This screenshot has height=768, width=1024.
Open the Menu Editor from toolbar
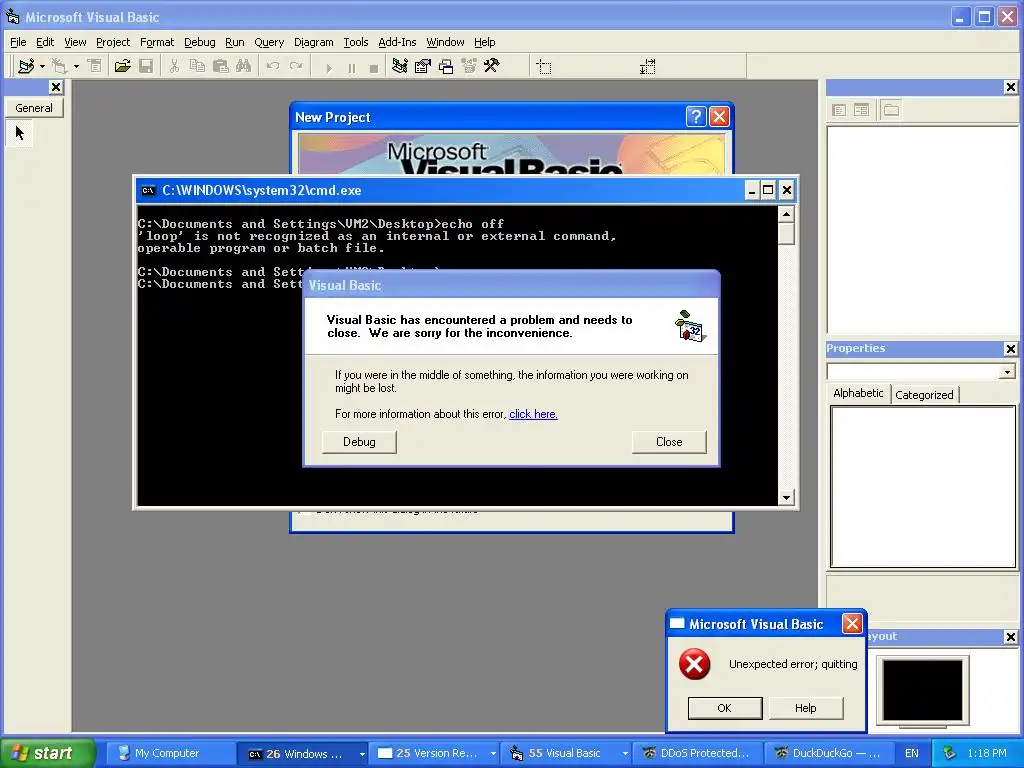(x=95, y=66)
